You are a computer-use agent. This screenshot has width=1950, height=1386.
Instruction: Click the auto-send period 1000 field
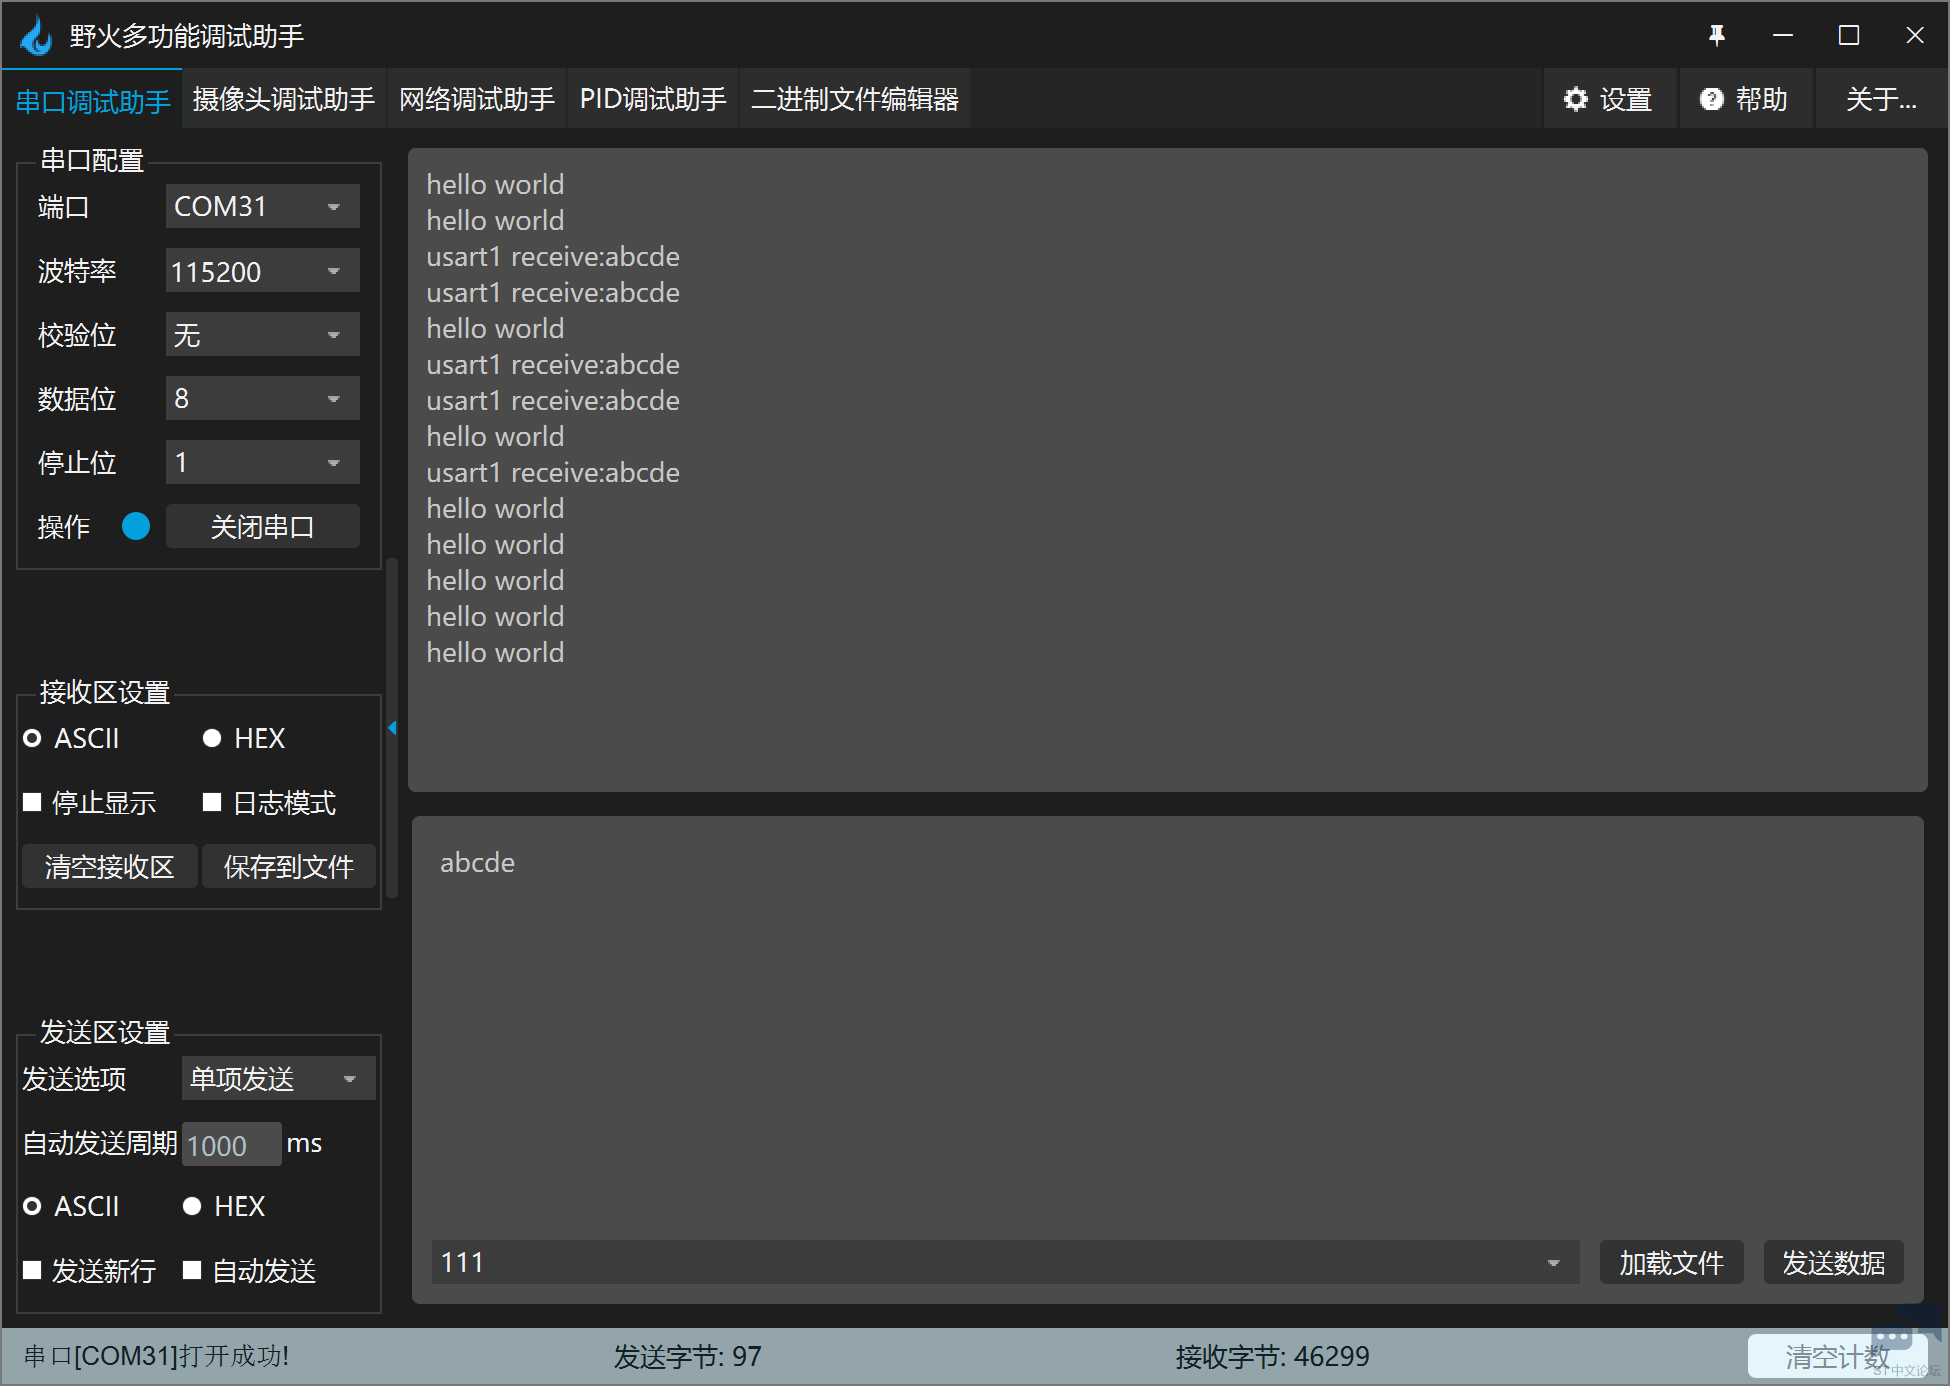[x=231, y=1145]
